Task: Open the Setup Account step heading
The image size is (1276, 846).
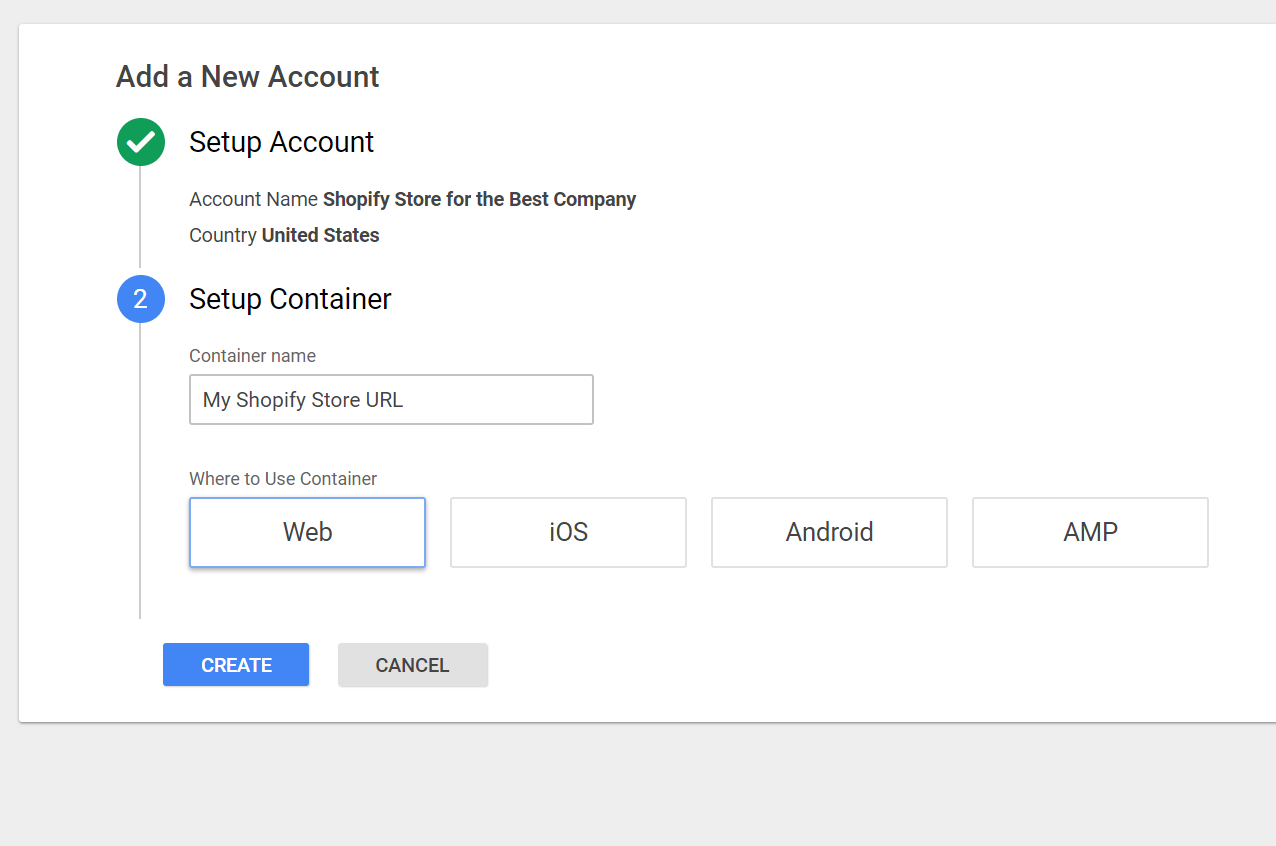Action: click(281, 142)
